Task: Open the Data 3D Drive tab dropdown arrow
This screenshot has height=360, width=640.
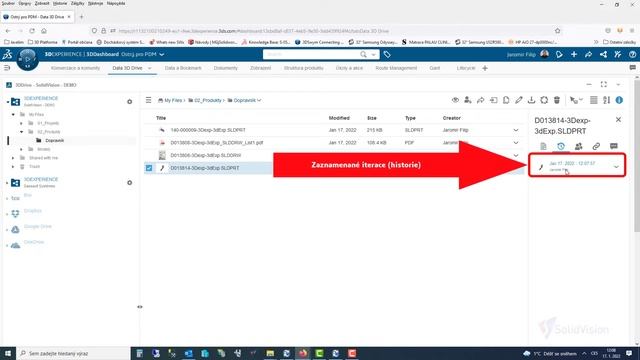Action: coord(149,68)
